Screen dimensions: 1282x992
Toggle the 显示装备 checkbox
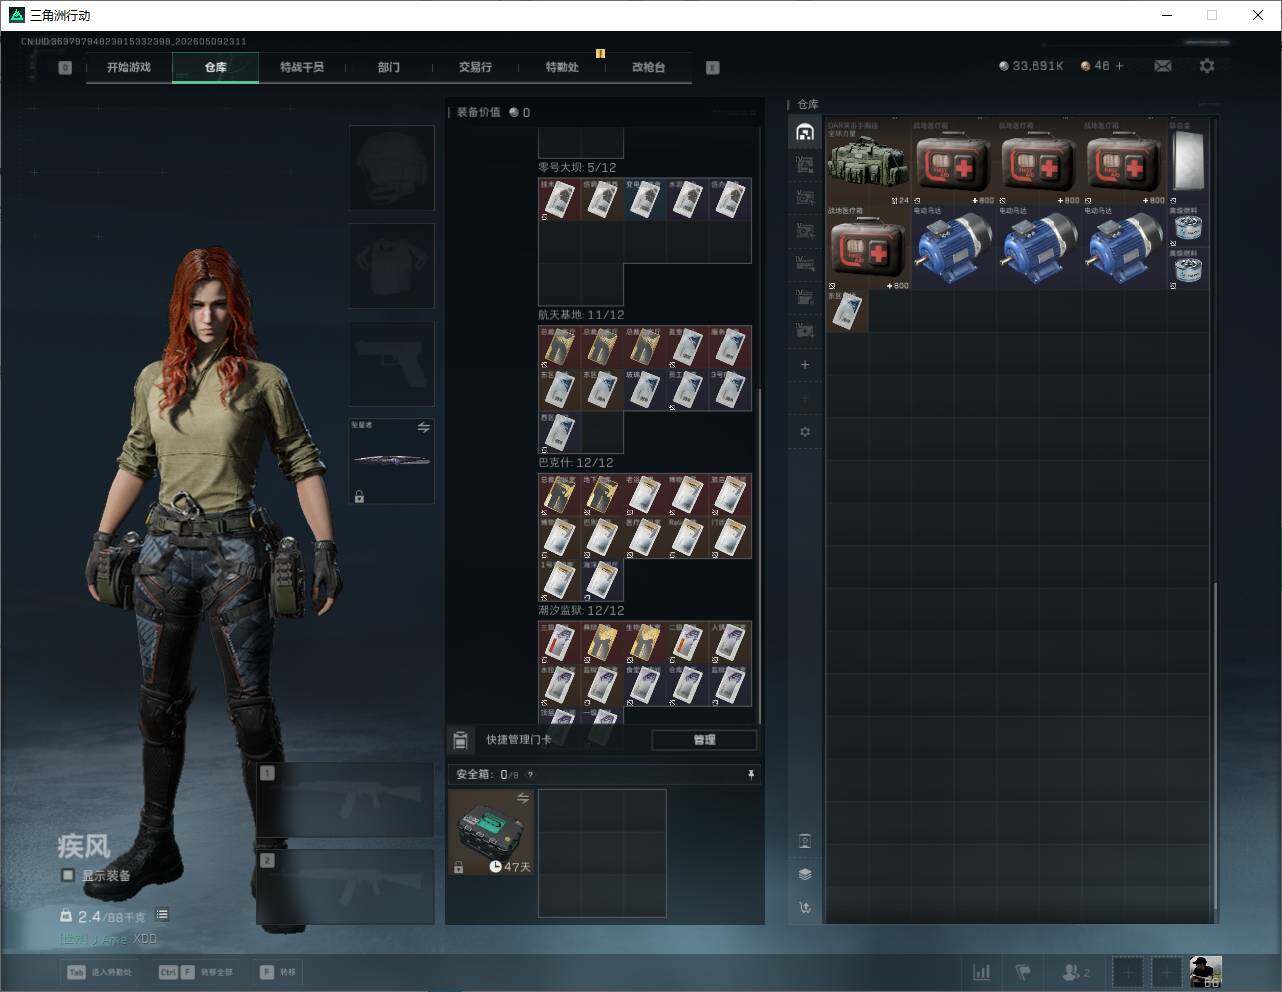pos(68,876)
